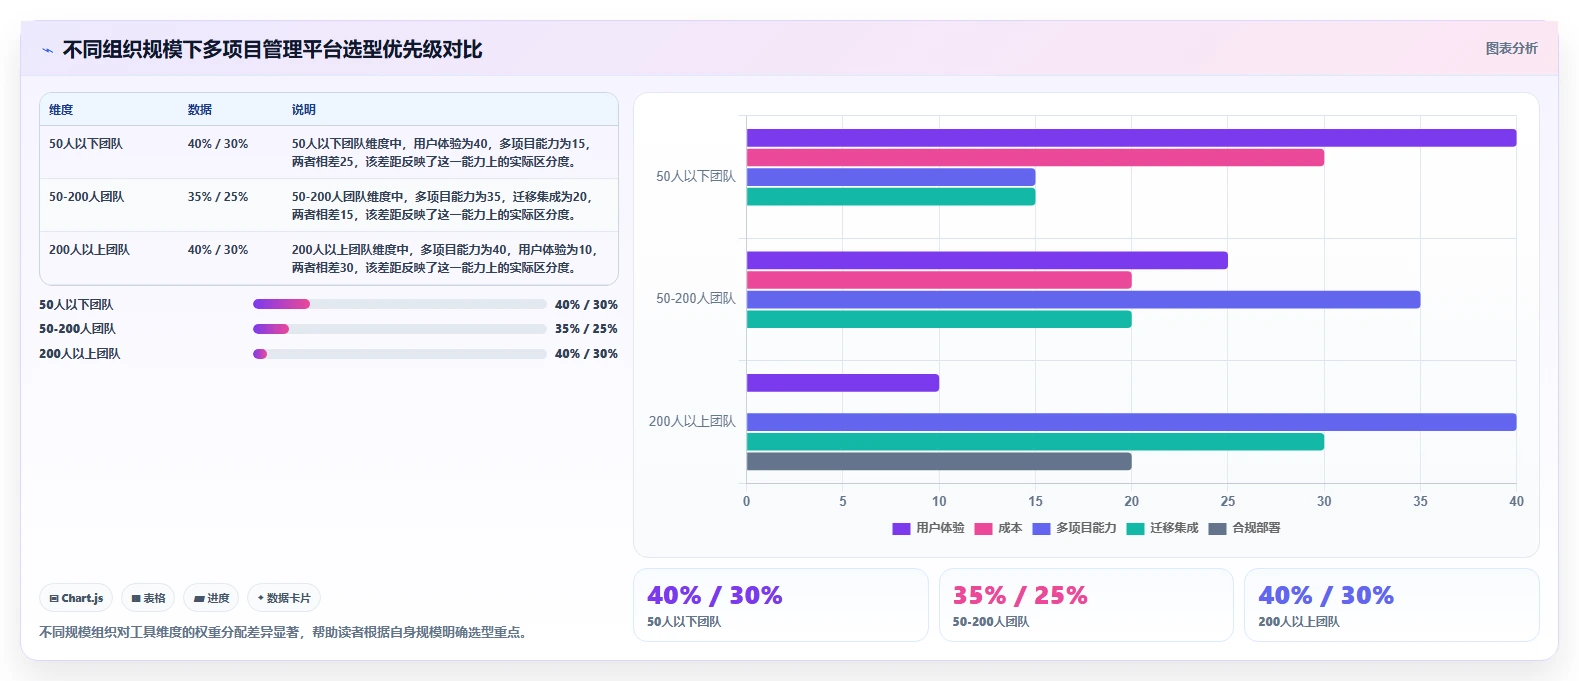Click the 35% / 25% value beside the progress bar

click(586, 329)
